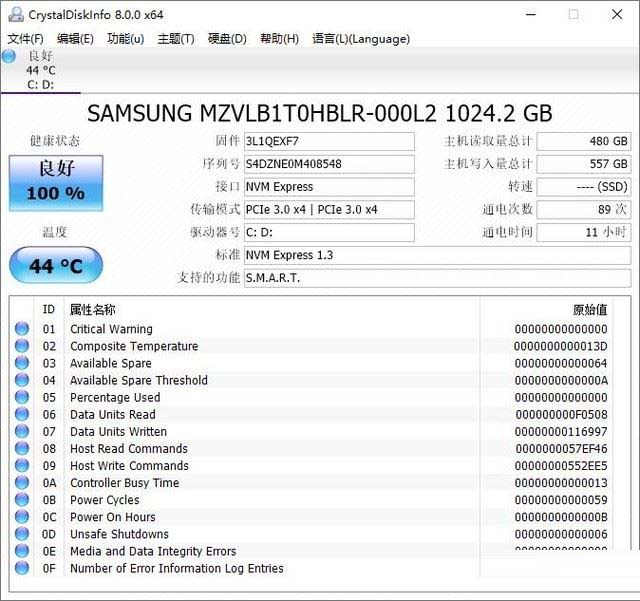Click the SAMSUNG MZVLB1T0HBLR-000L2 model title

[320, 114]
